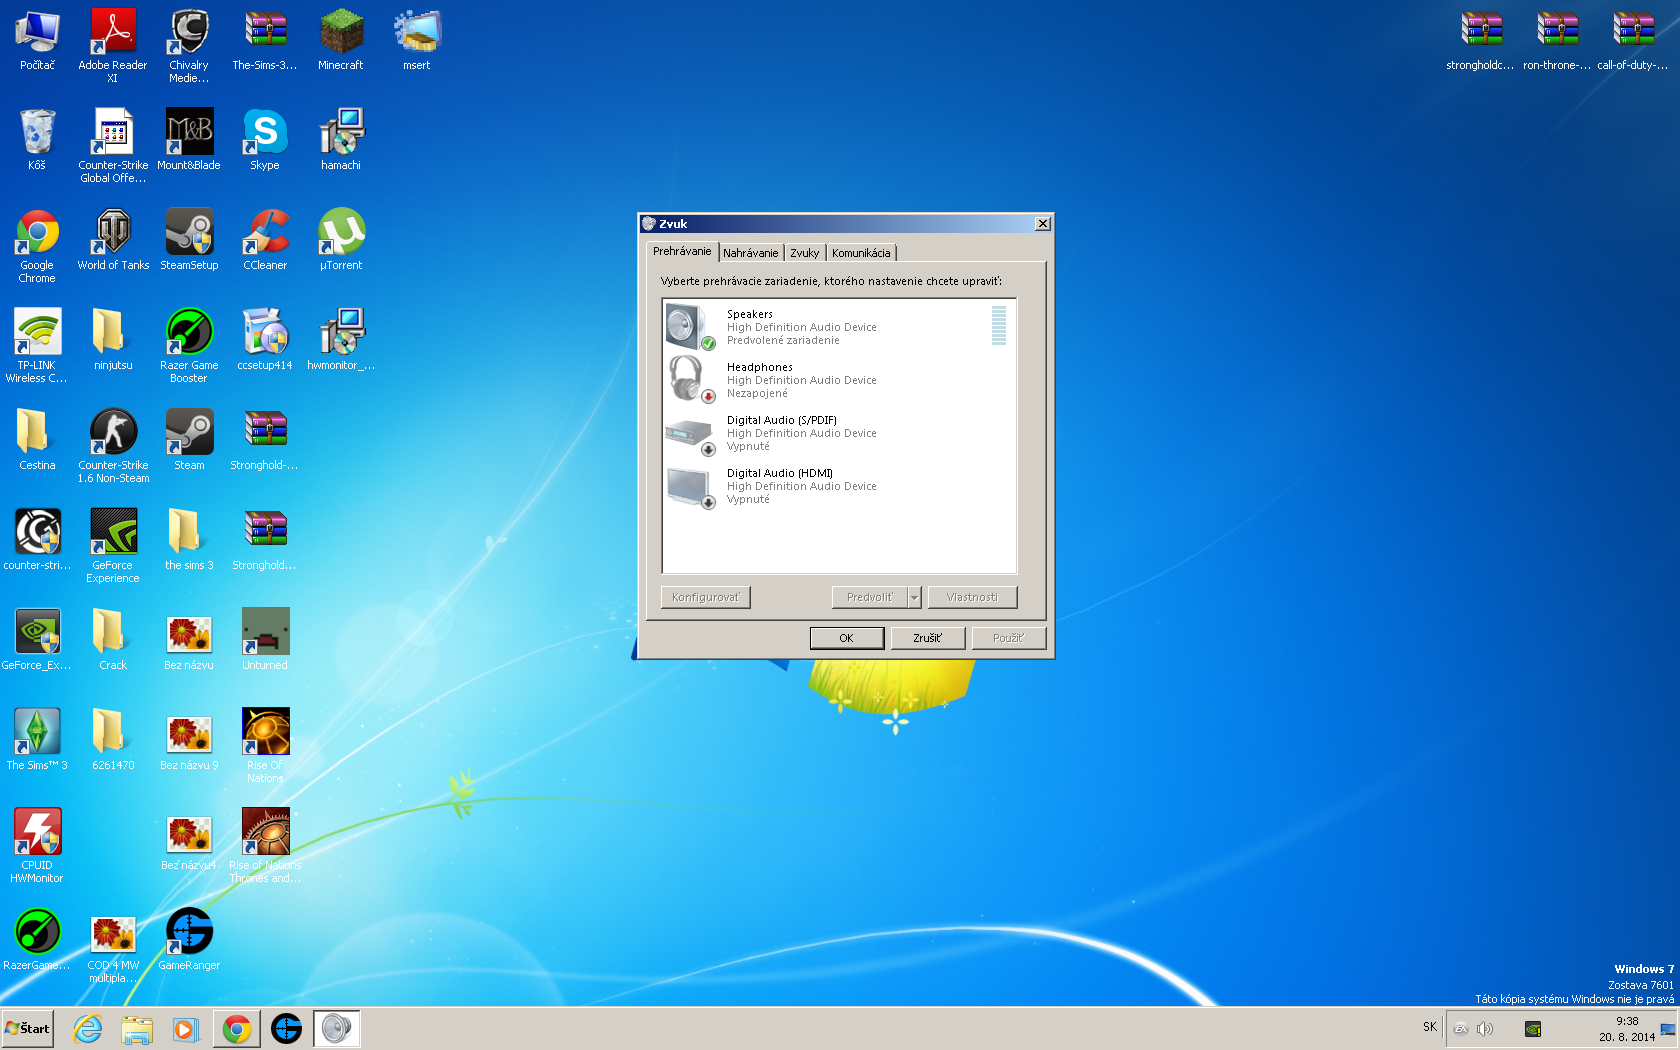Select the call-of-duty archive icon
Viewport: 1680px width, 1050px height.
point(1633,40)
